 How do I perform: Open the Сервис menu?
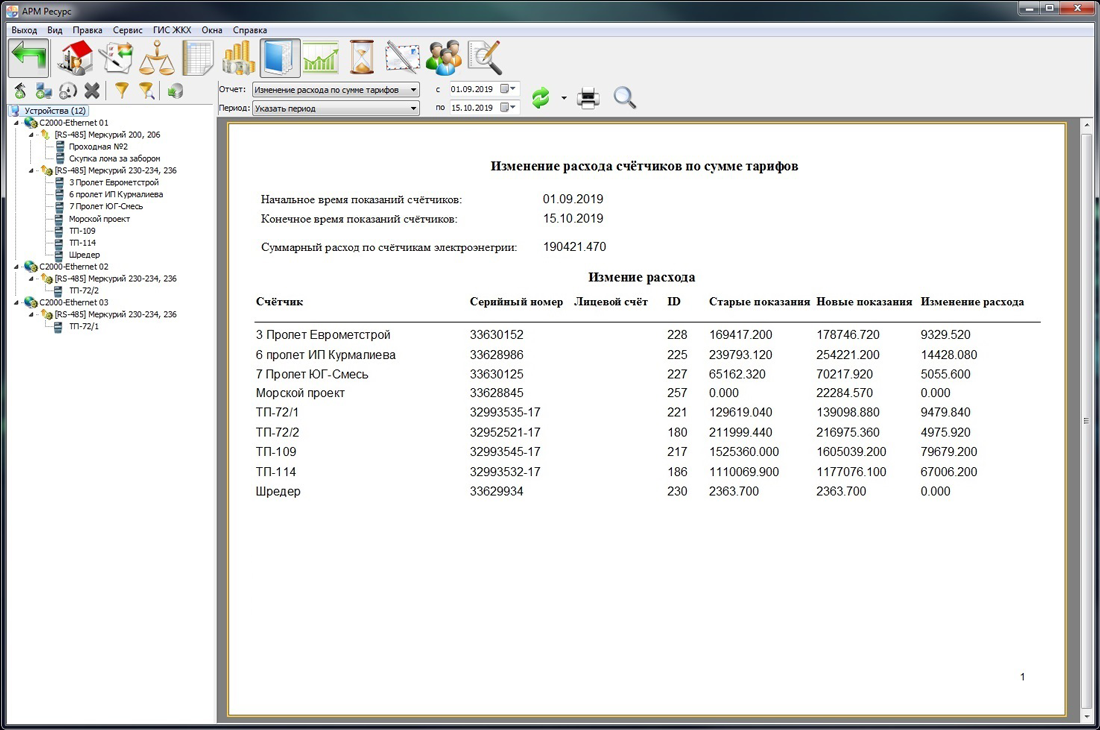[127, 30]
